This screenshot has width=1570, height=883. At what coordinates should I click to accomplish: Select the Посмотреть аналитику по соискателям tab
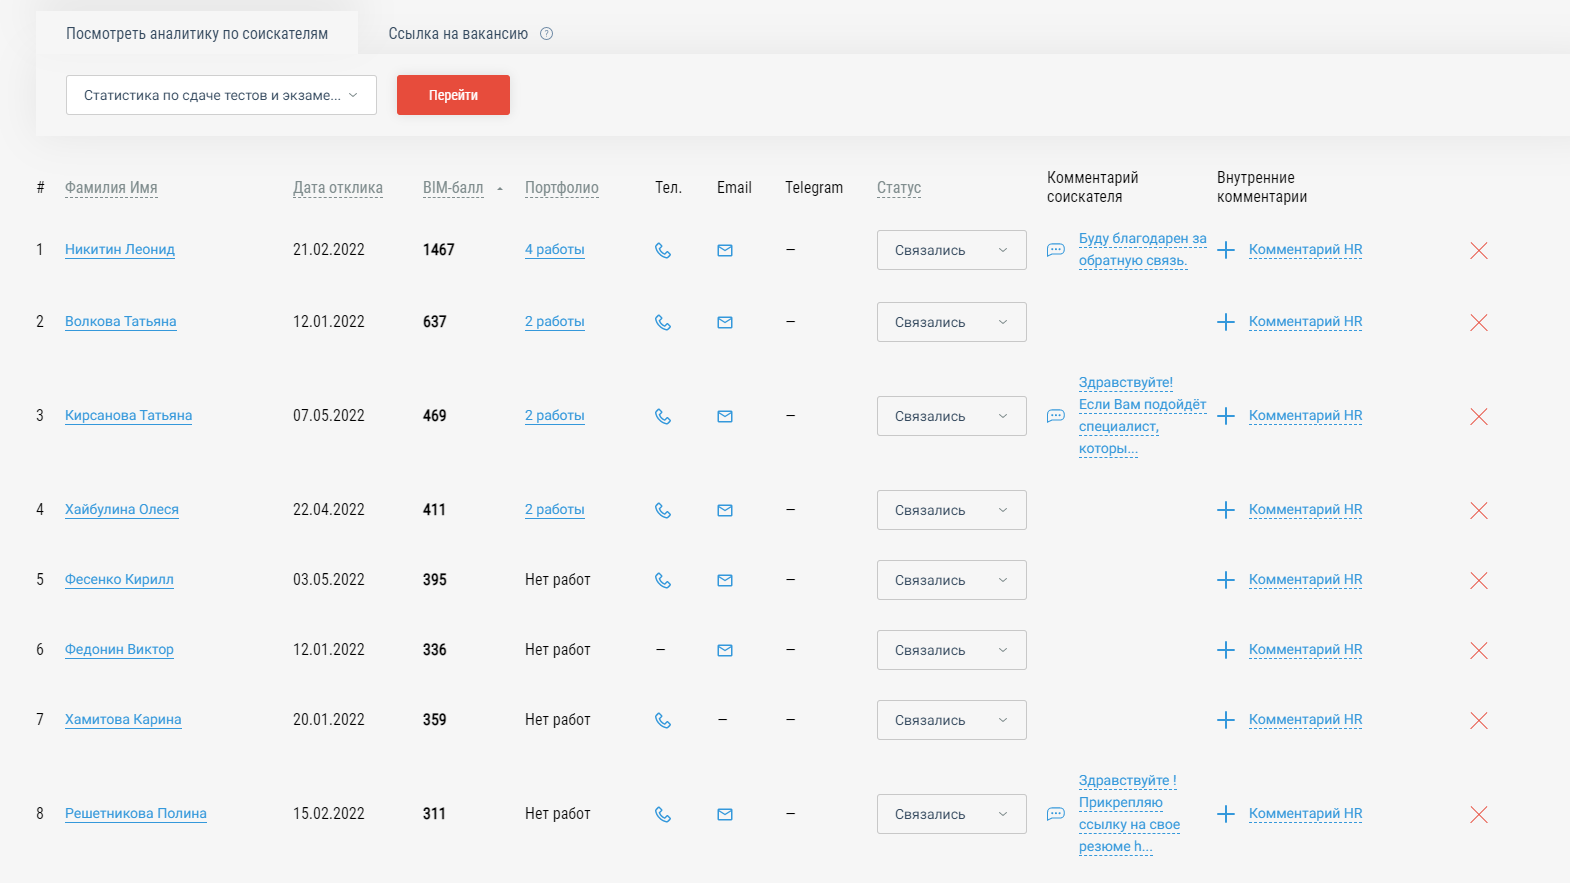point(197,34)
